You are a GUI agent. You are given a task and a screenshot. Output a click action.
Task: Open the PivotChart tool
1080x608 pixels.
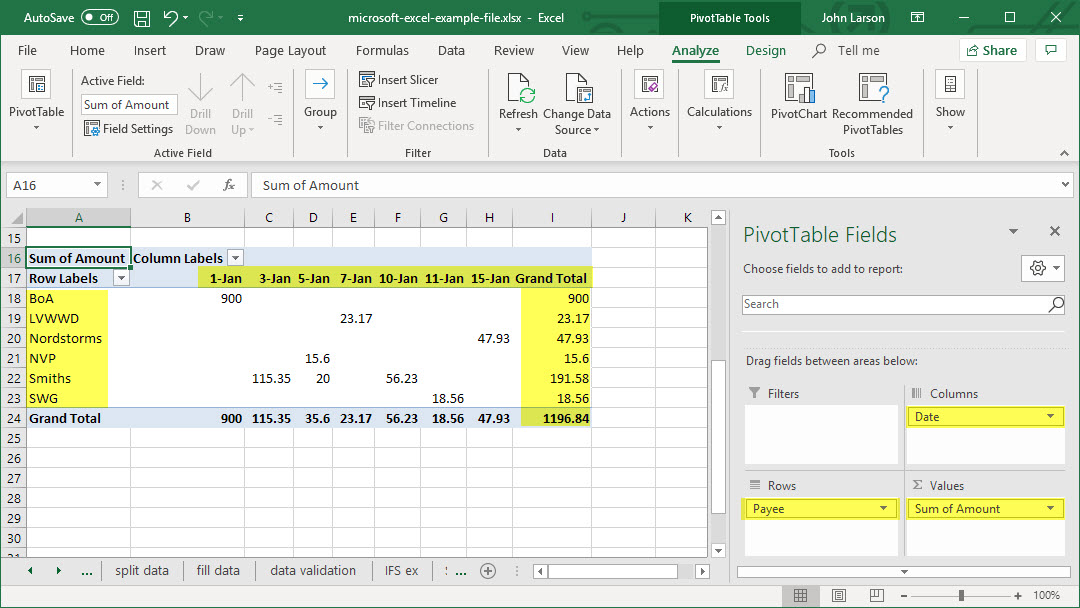[798, 91]
